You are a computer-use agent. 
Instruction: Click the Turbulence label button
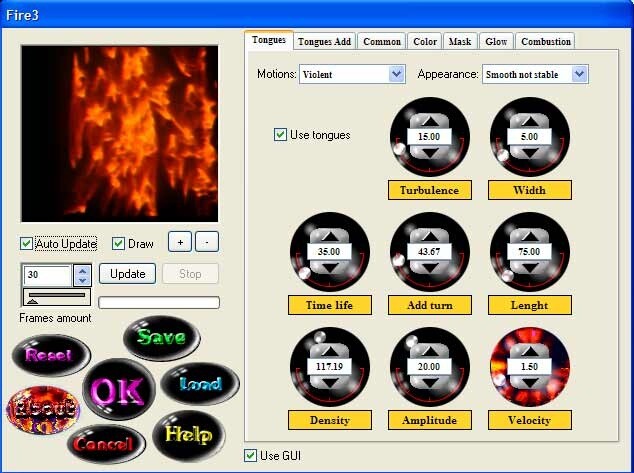pos(429,190)
